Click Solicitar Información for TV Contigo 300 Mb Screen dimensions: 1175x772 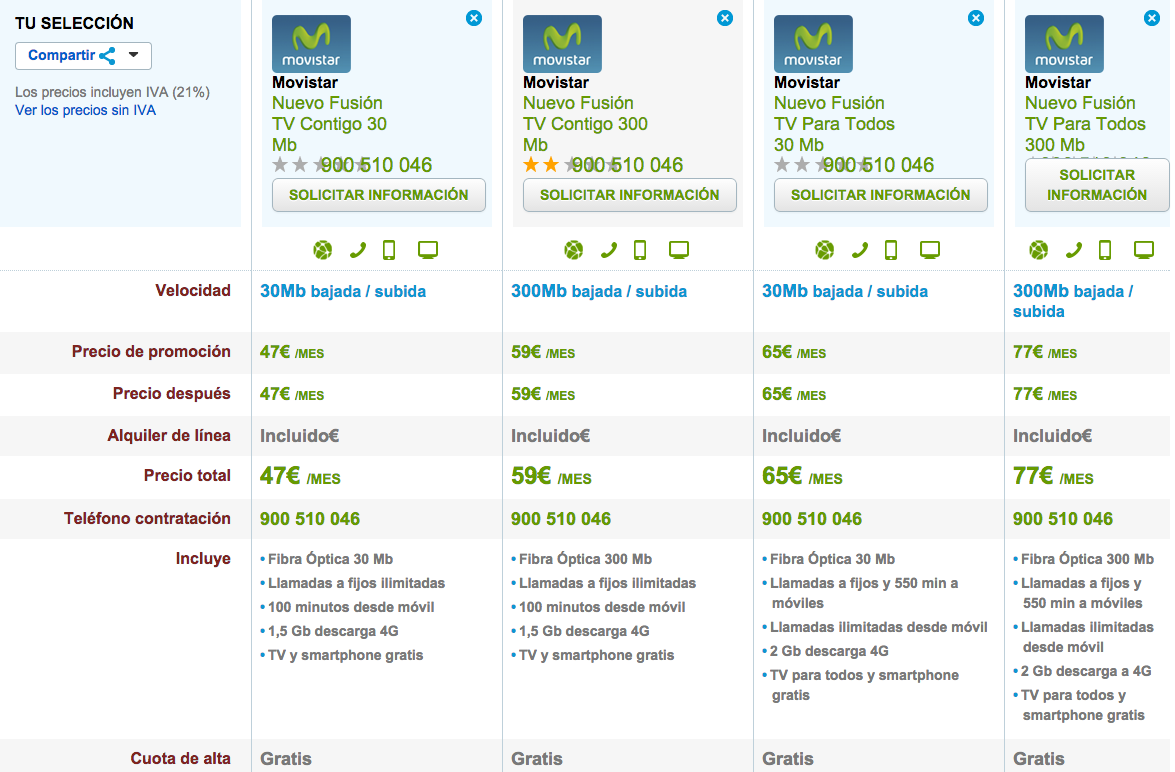point(629,195)
